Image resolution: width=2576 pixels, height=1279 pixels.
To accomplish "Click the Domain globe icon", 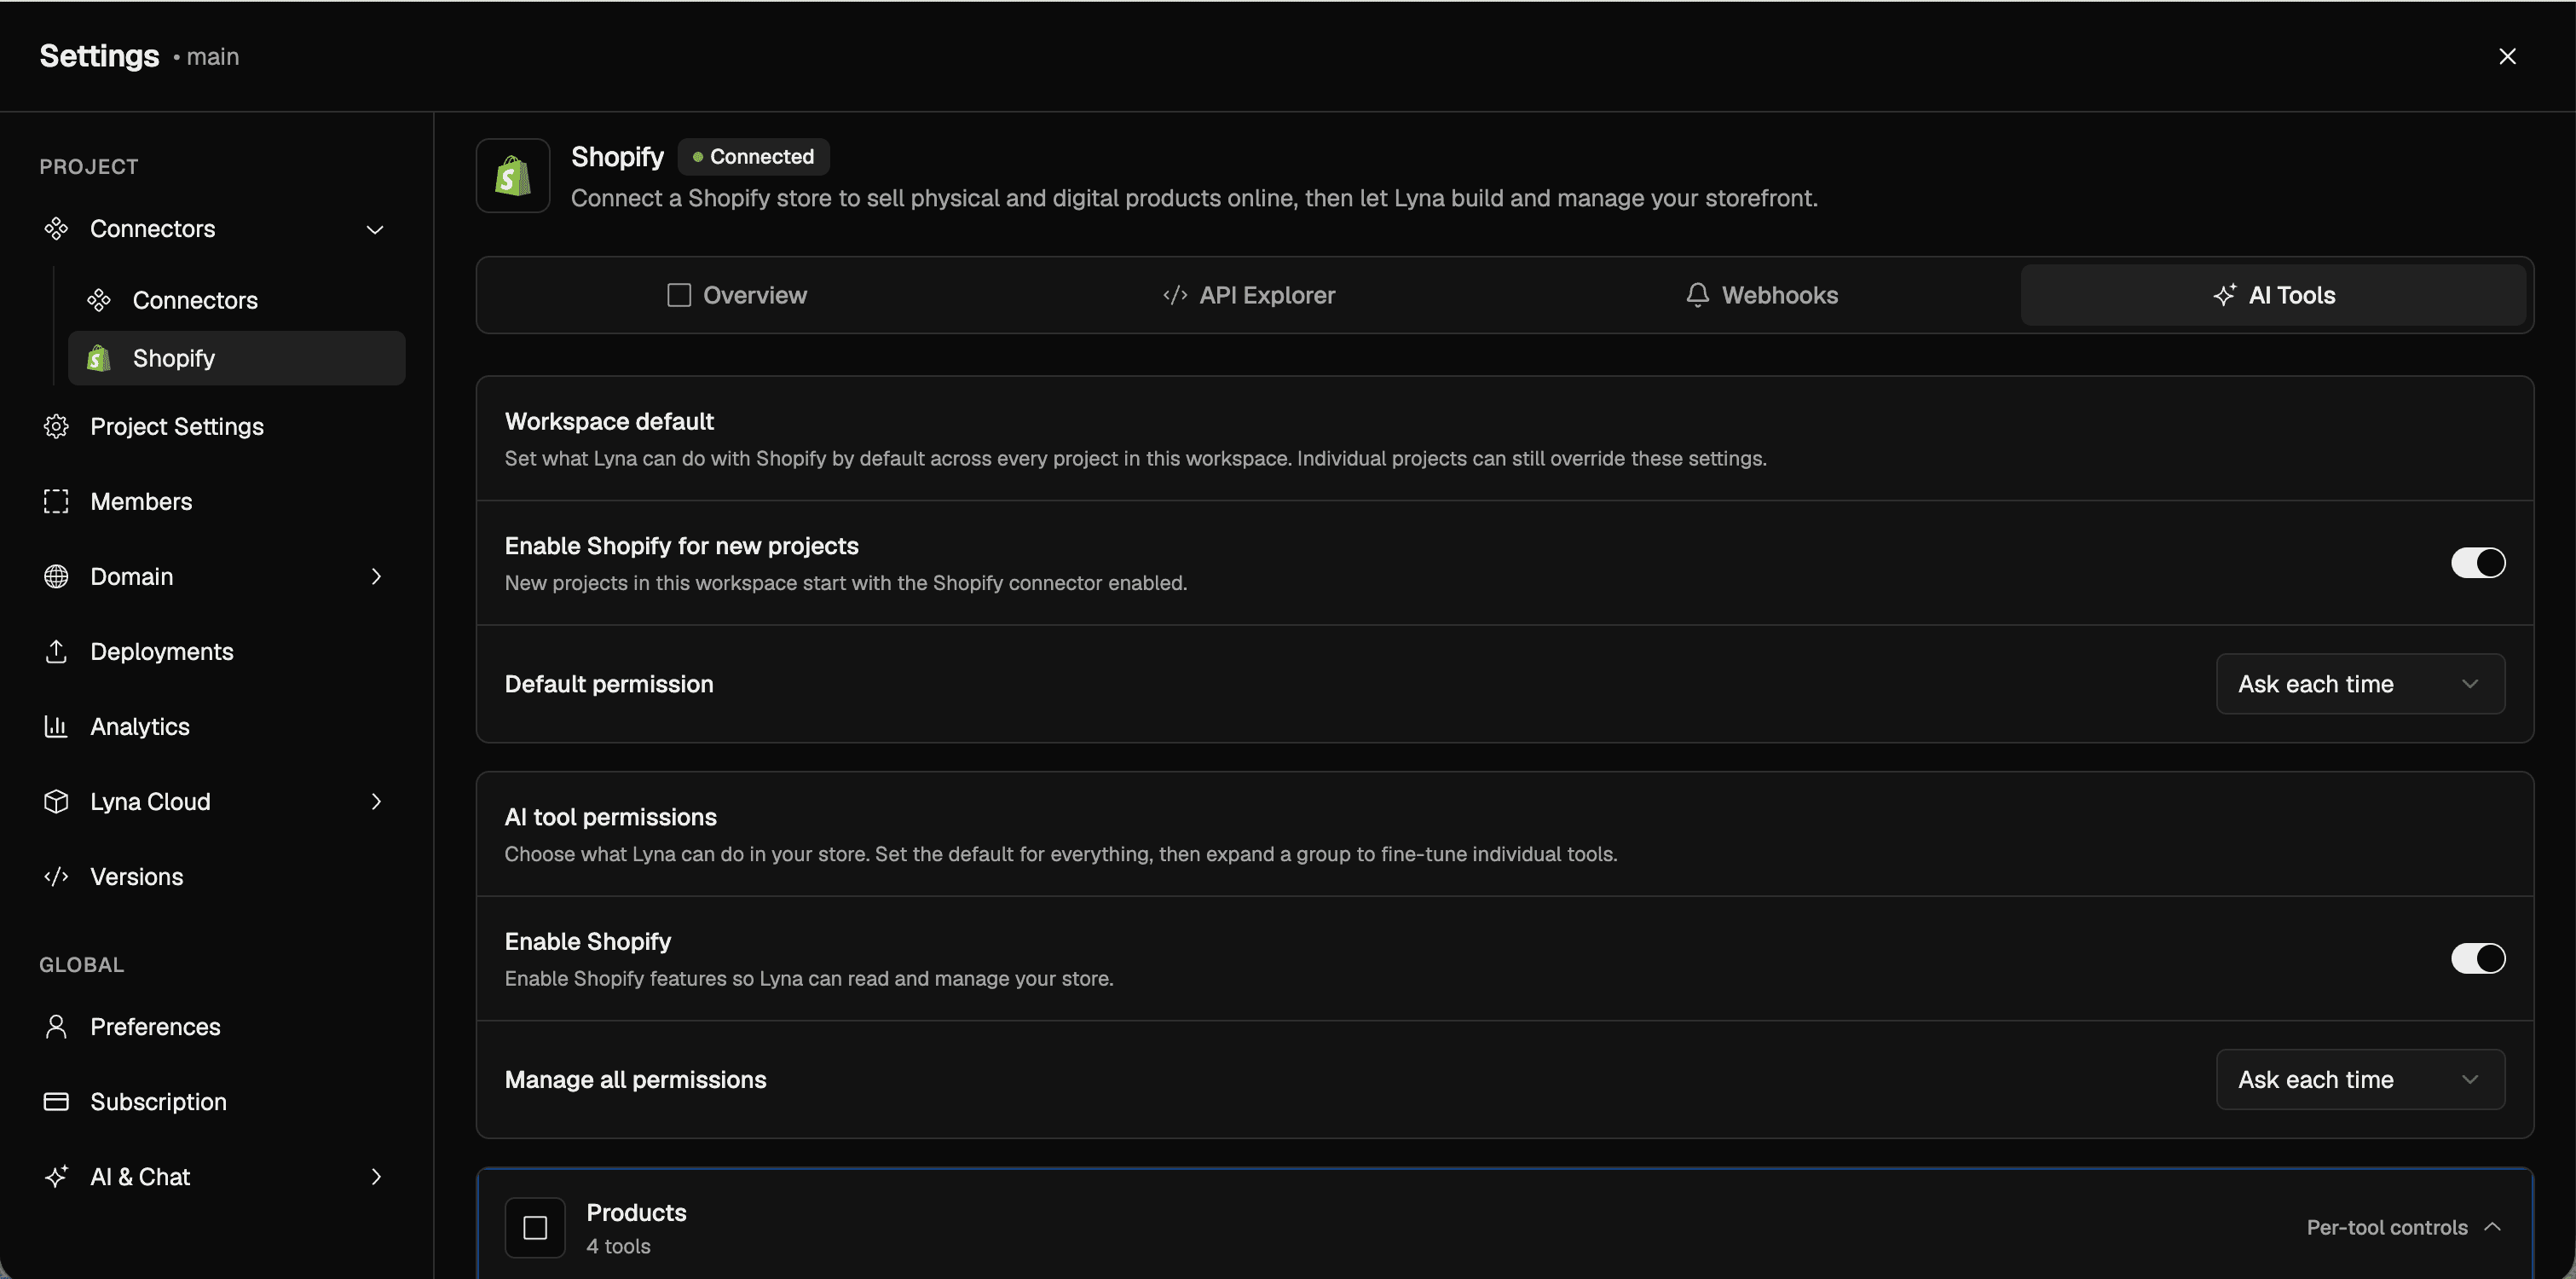I will pos(56,577).
